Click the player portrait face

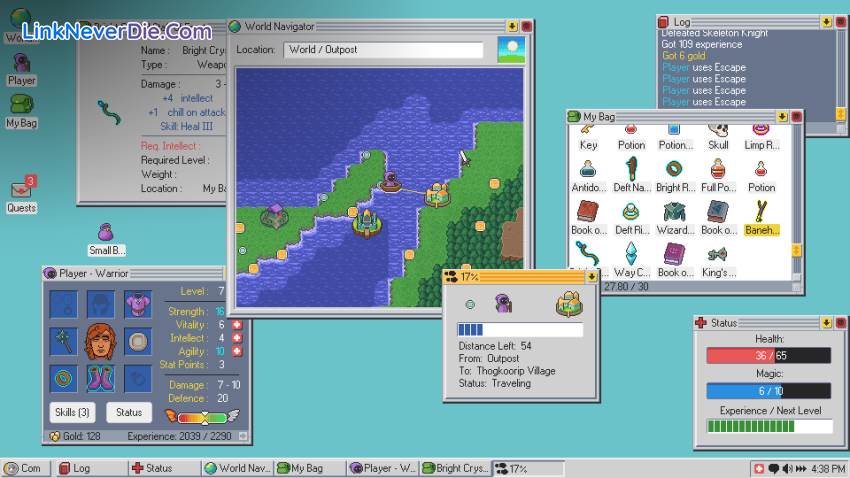coord(101,341)
